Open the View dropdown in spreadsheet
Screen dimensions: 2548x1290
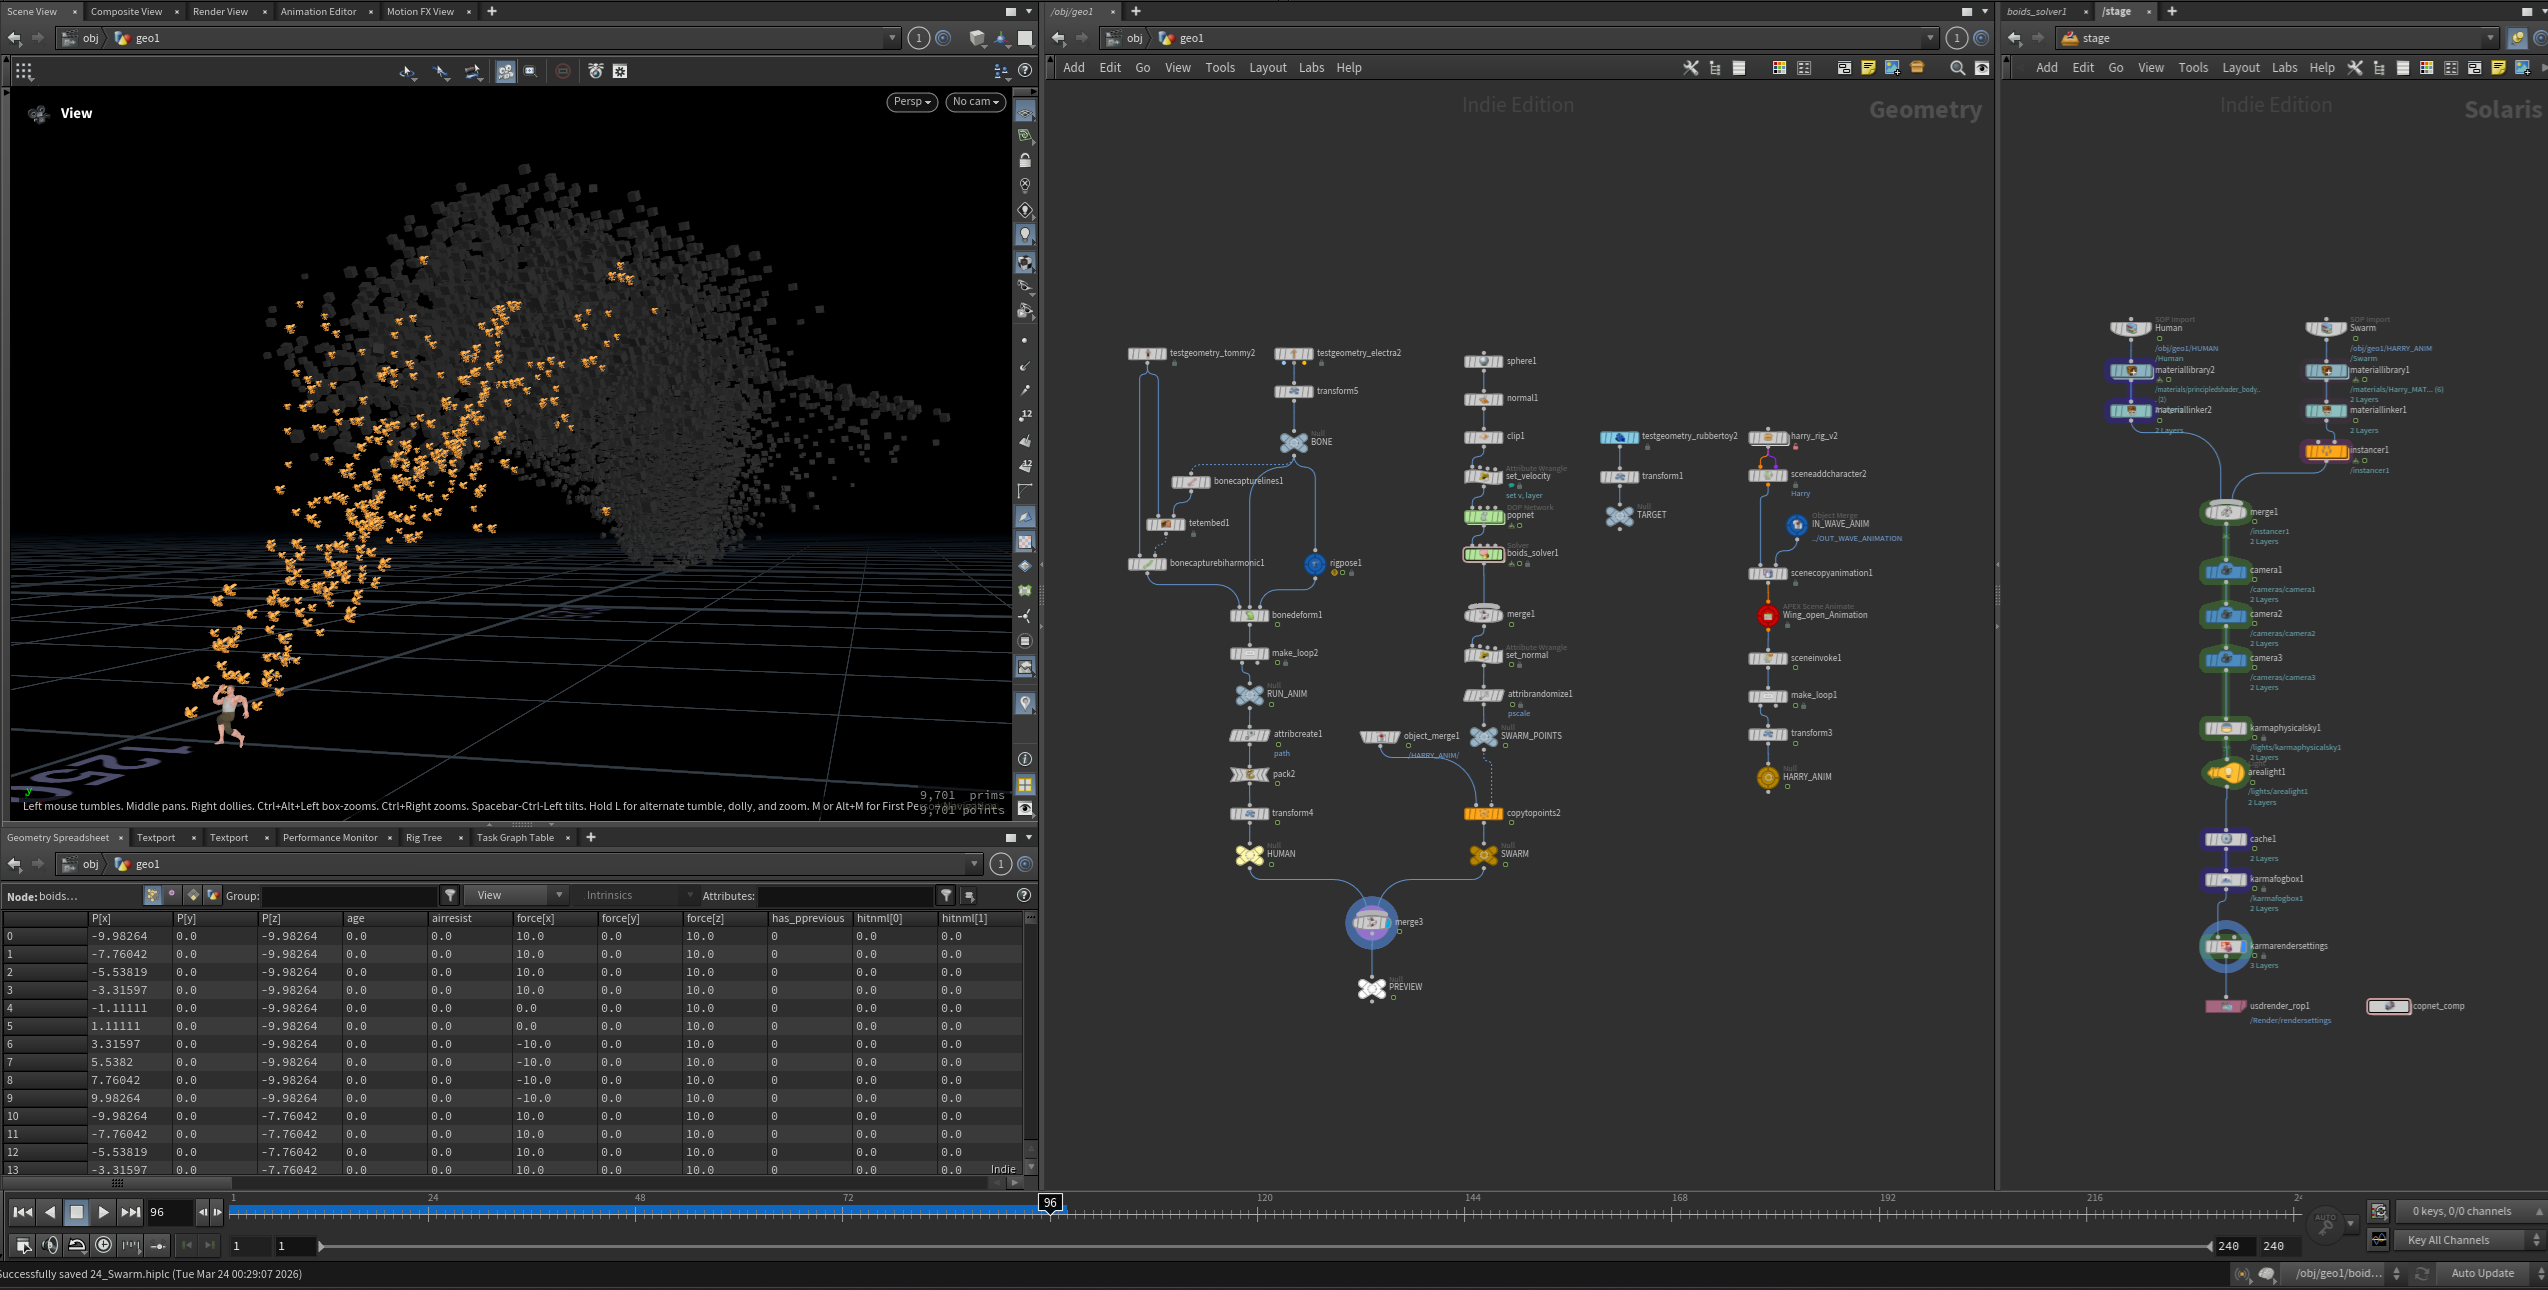(x=517, y=896)
